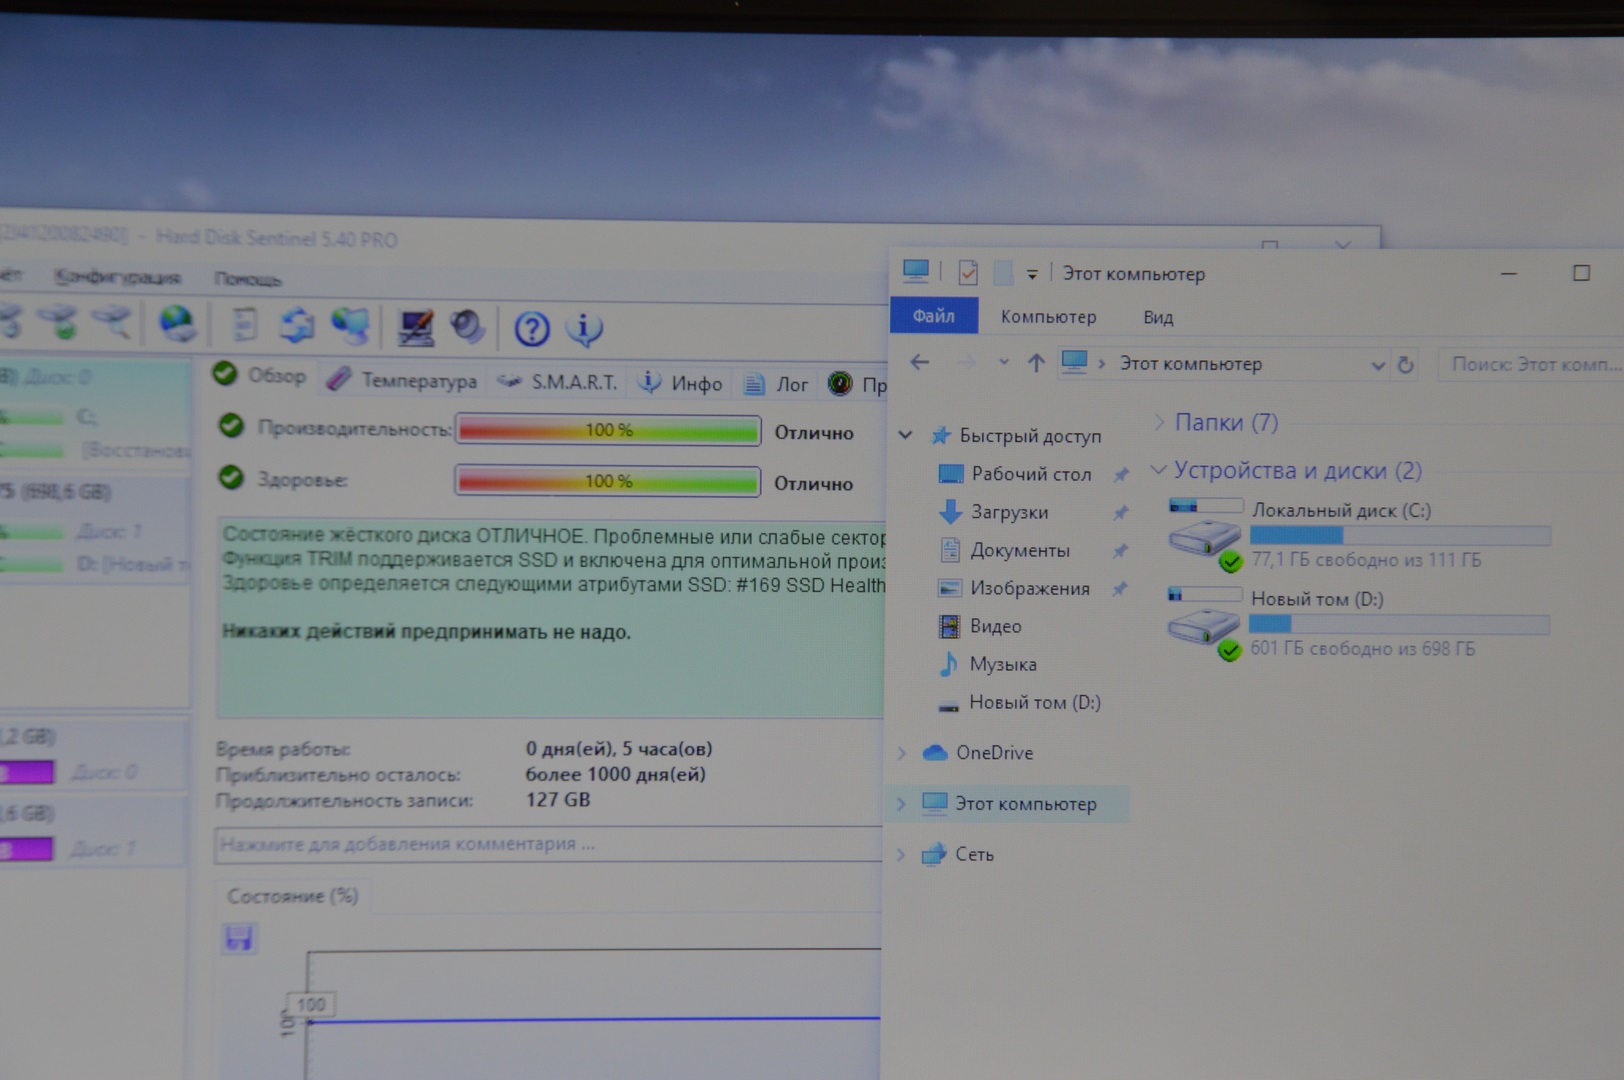Click the up arrow in Explorer navigation
The image size is (1624, 1080).
point(1036,363)
